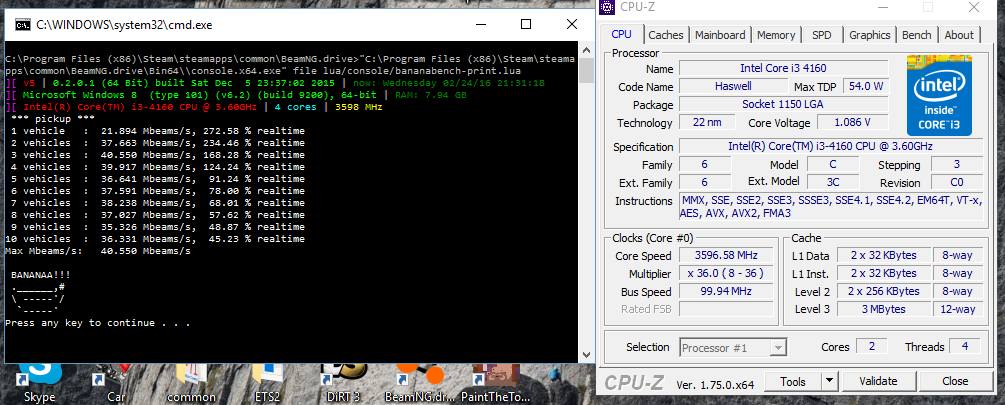Click the Code Name value Haswell
Image resolution: width=1005 pixels, height=405 pixels.
click(x=733, y=86)
